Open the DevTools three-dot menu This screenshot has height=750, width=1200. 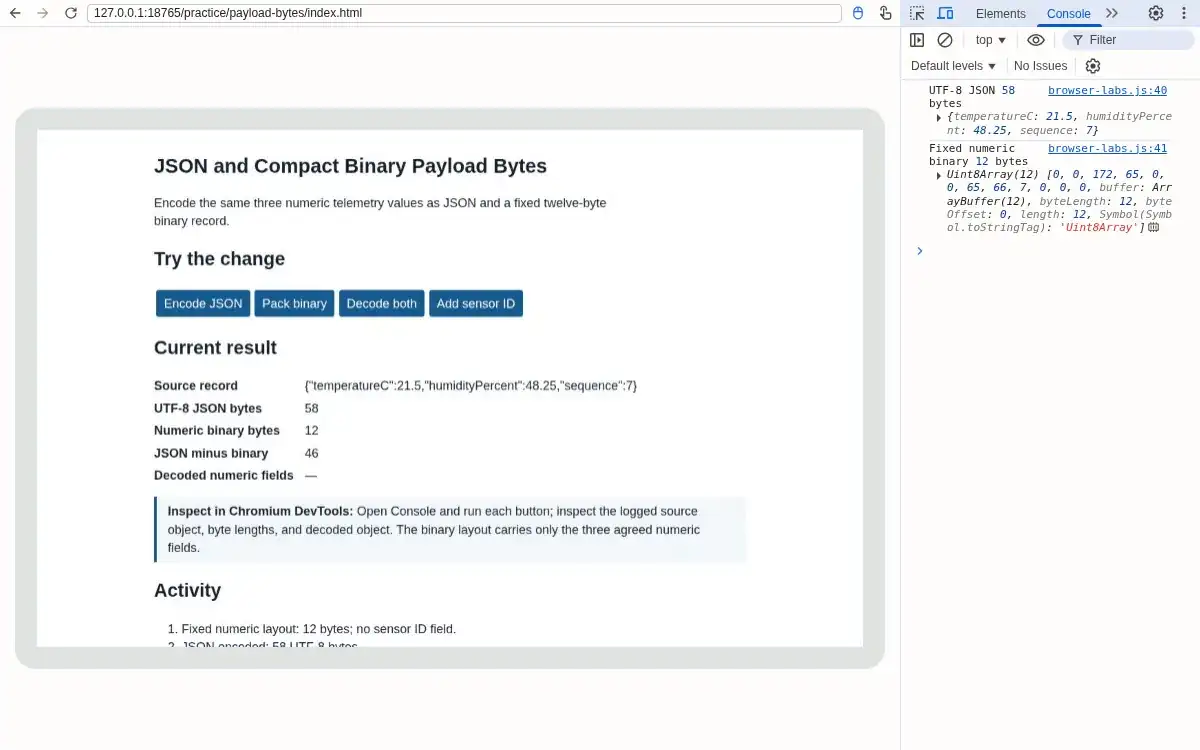(1183, 13)
